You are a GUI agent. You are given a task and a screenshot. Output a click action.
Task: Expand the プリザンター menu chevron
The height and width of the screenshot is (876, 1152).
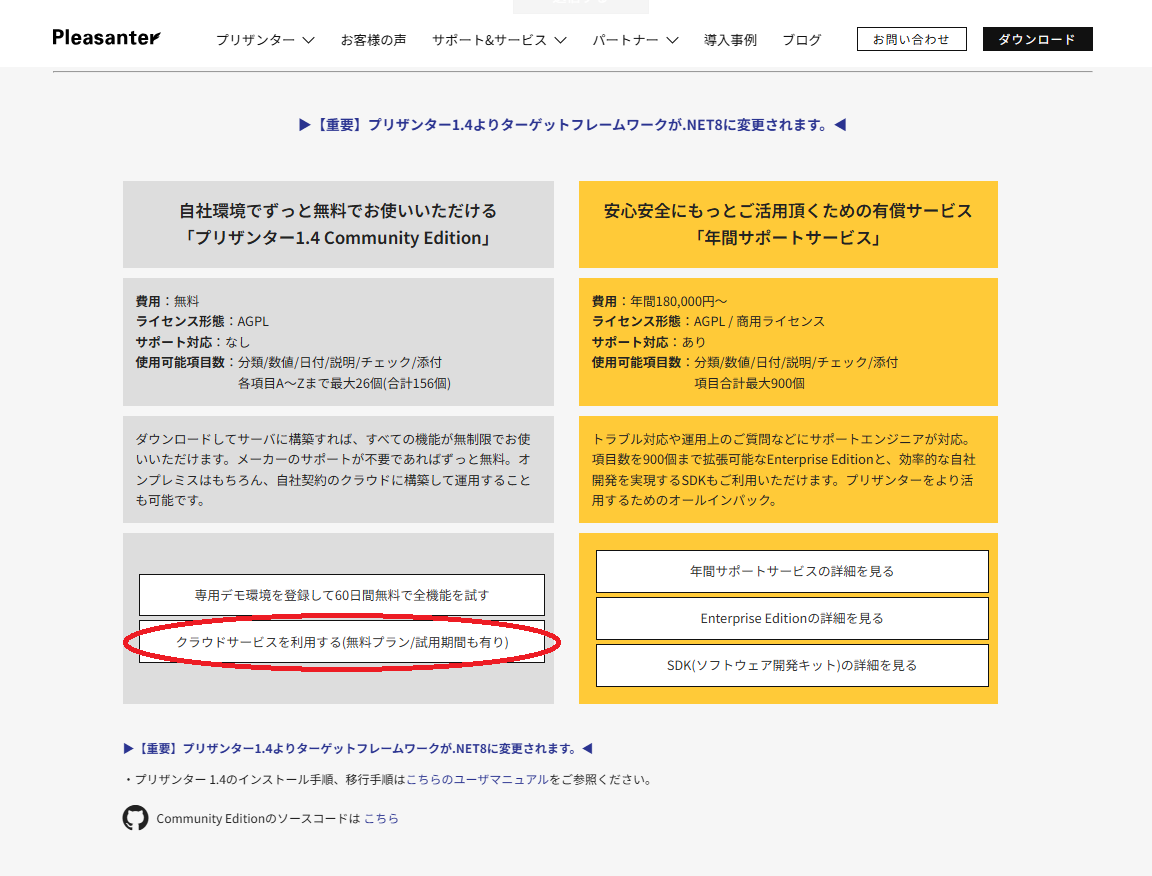[x=309, y=40]
